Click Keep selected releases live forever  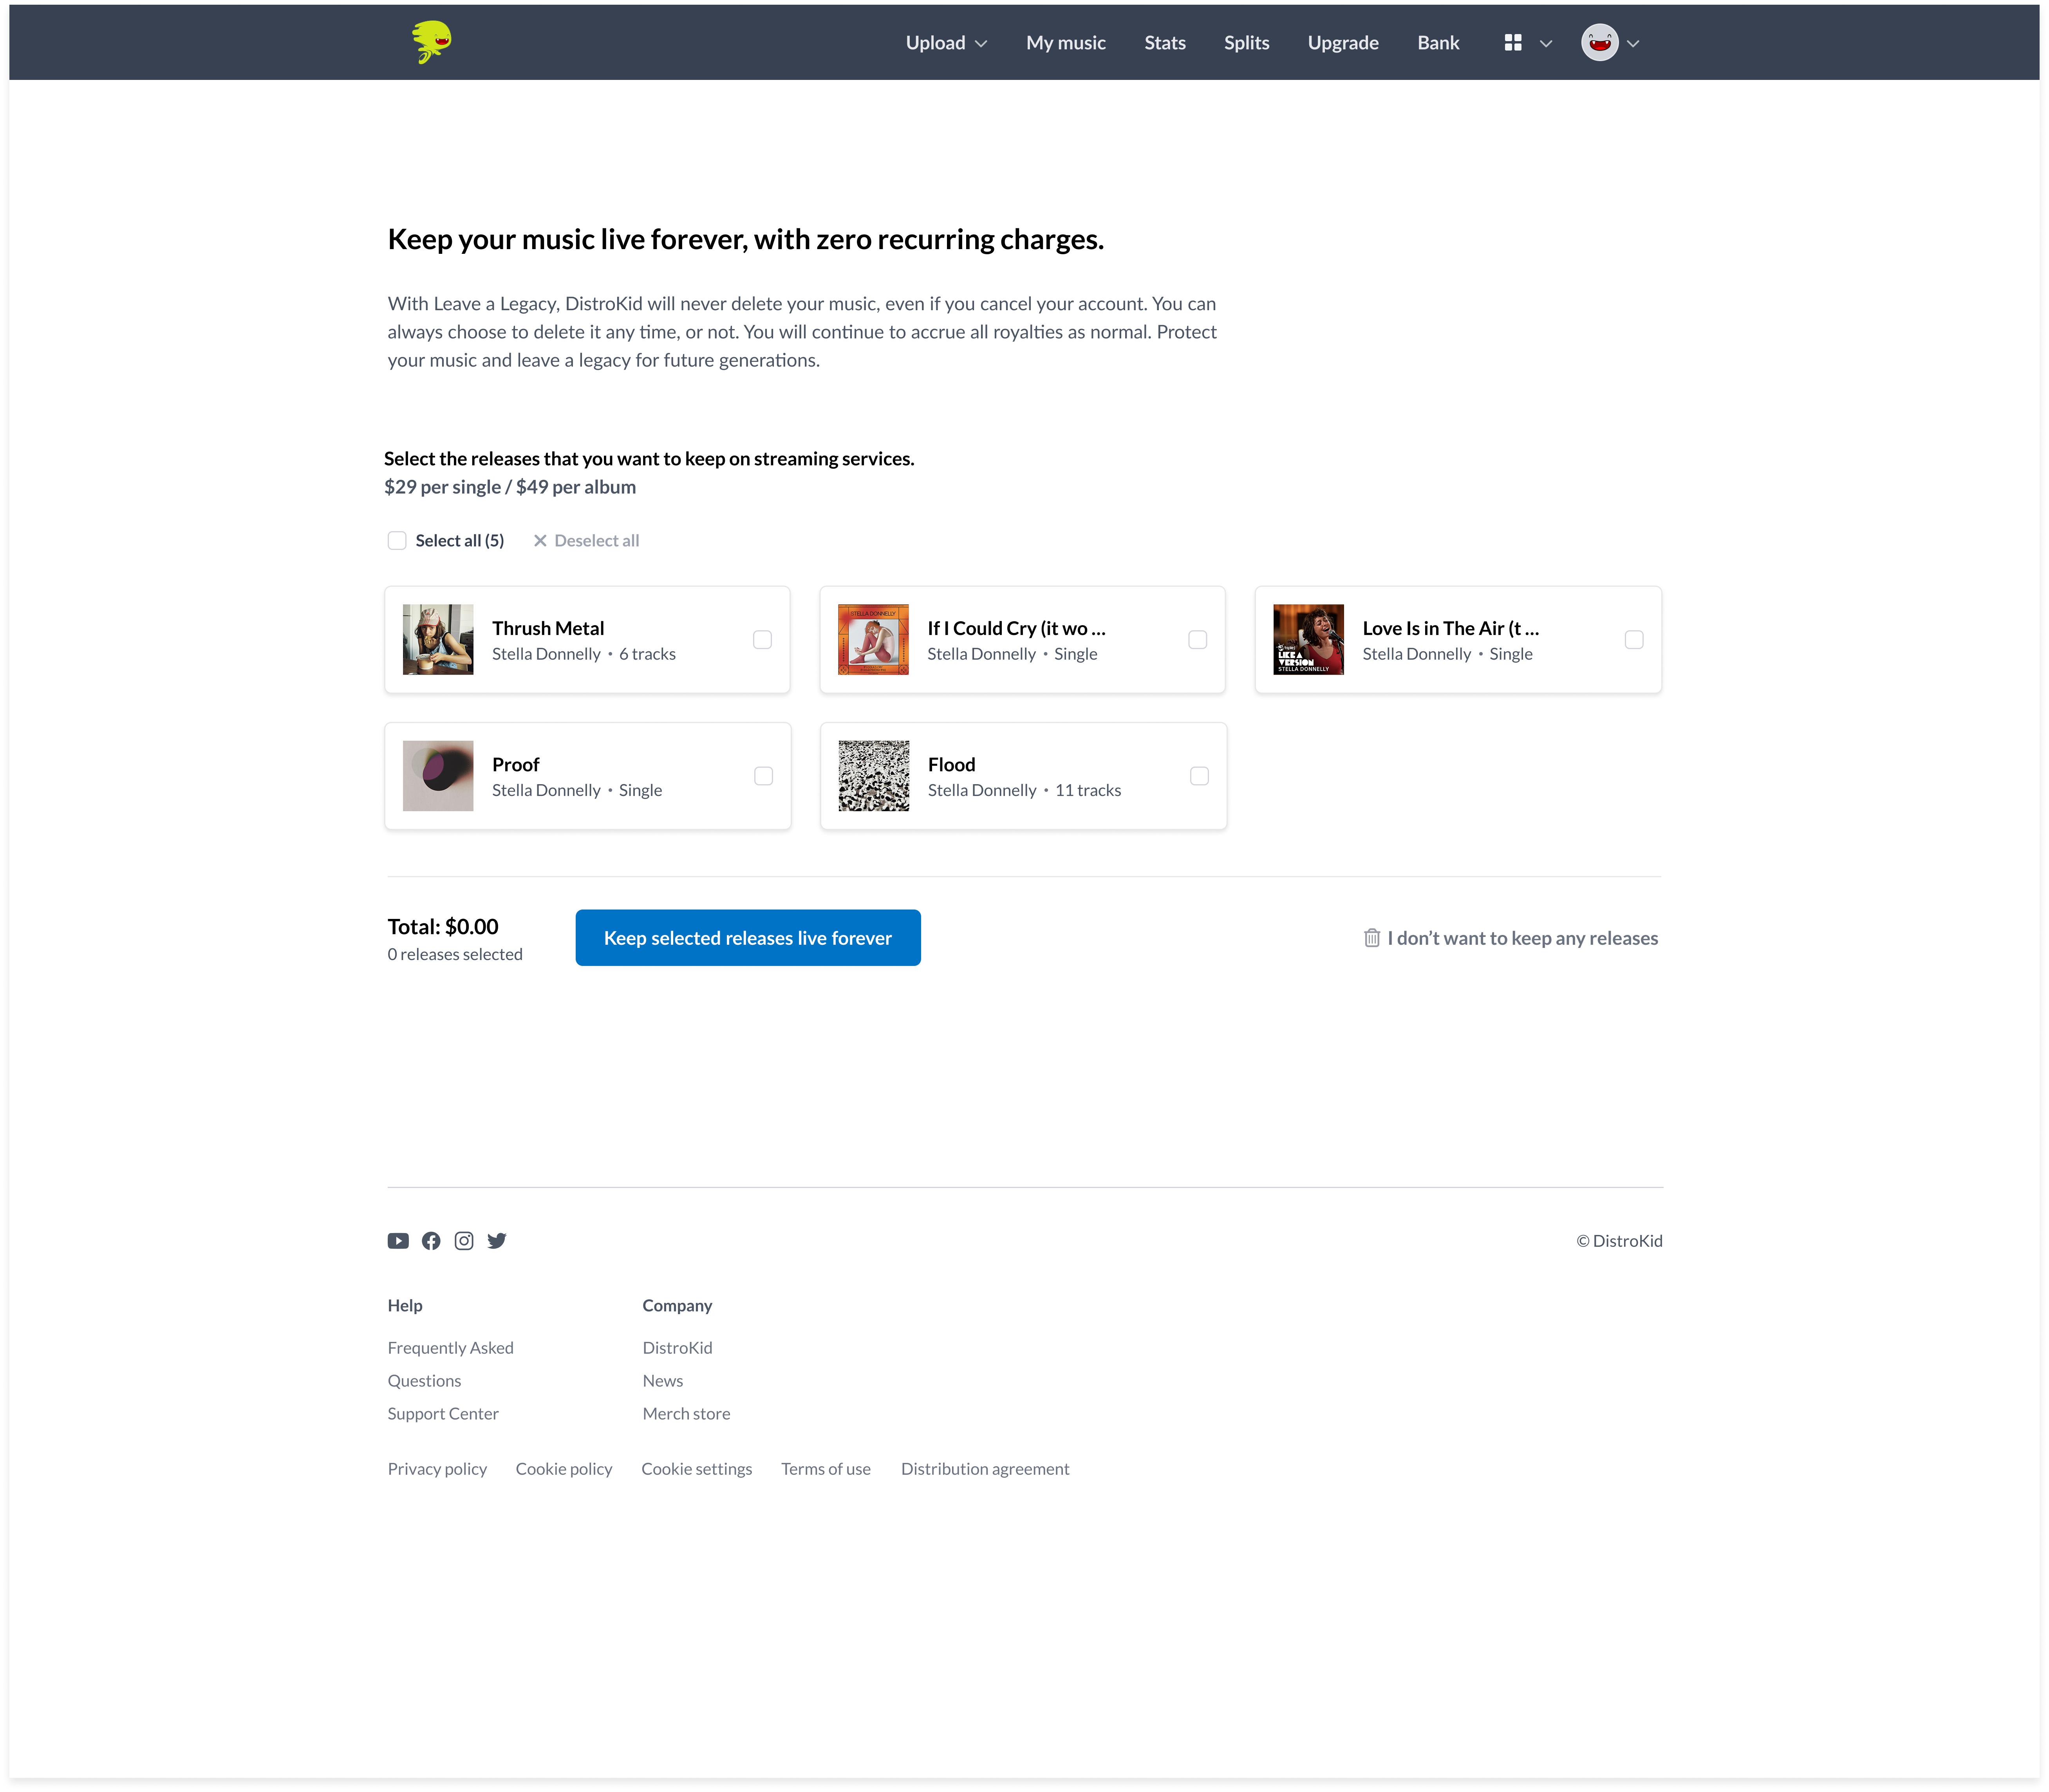[748, 938]
